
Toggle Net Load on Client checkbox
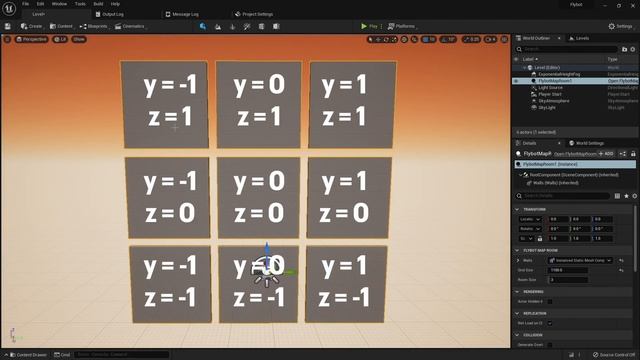[550, 323]
